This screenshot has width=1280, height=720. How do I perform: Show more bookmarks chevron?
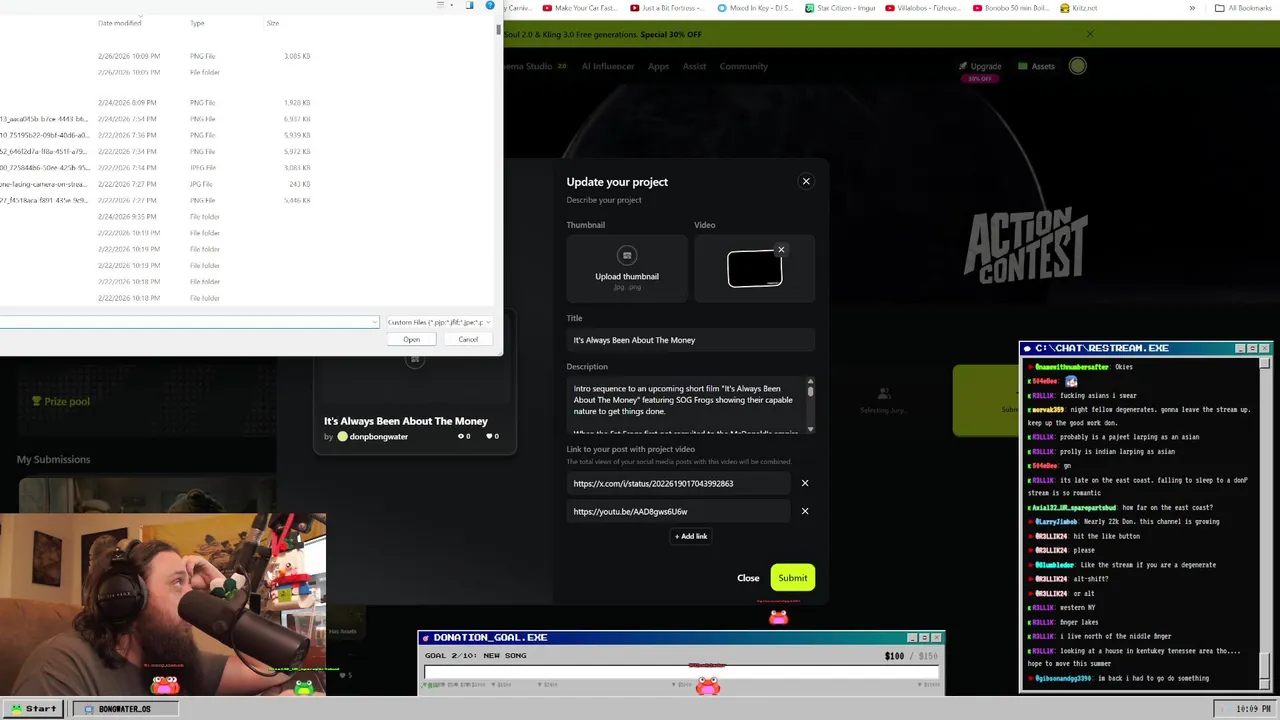pos(1192,8)
